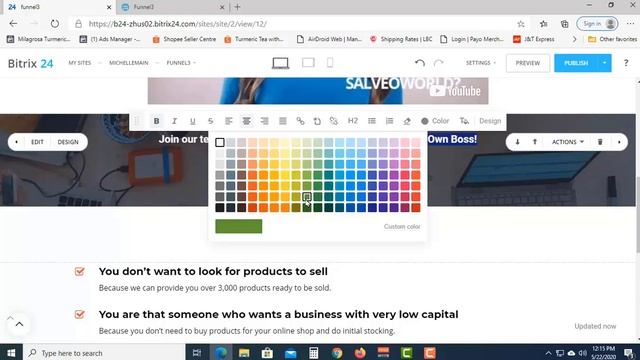Toggle underline formatting in text toolbar

coord(192,121)
